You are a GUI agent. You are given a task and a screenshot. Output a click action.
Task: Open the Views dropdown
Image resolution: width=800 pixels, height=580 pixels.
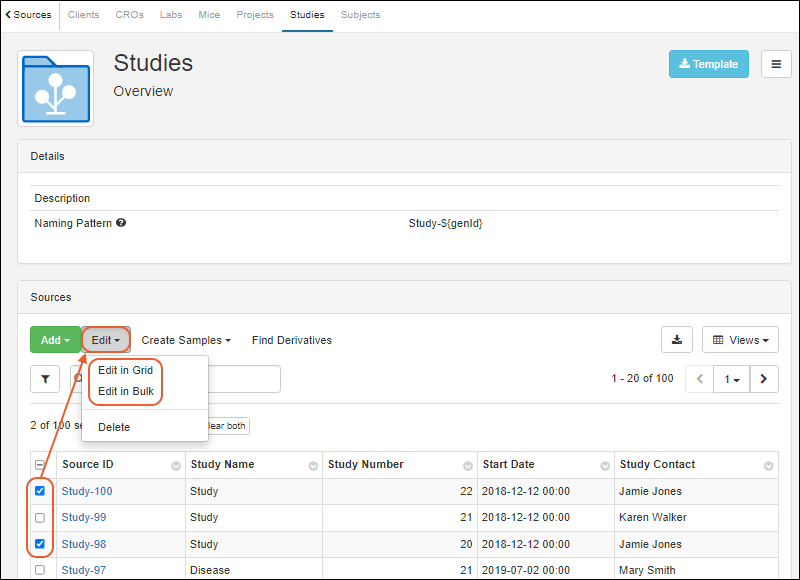(x=740, y=340)
